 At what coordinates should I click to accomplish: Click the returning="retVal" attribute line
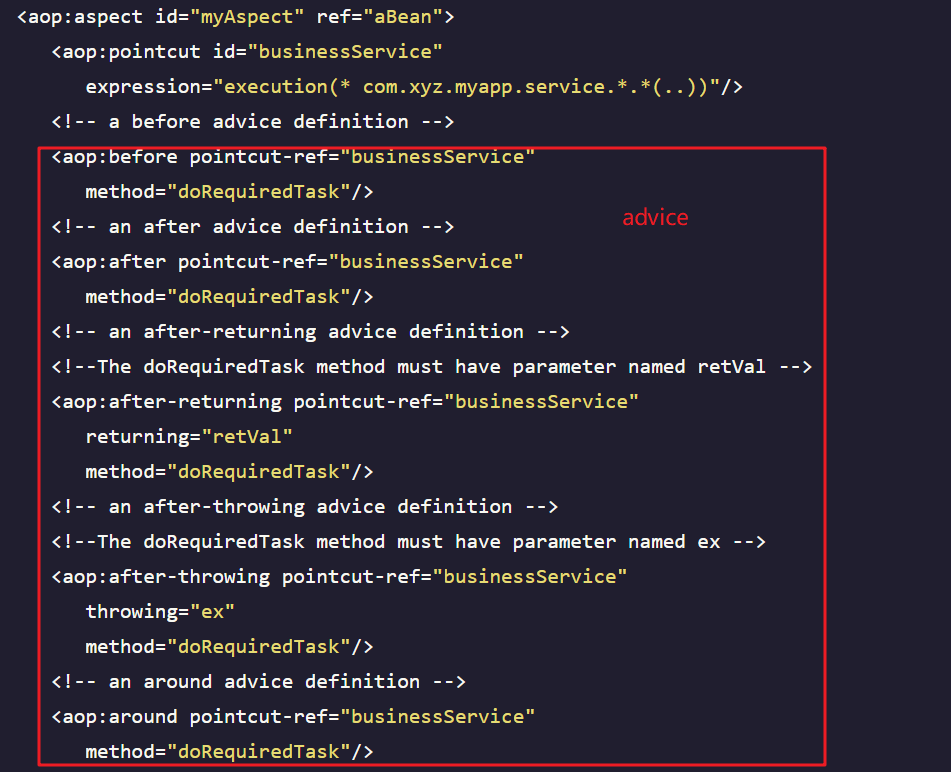click(189, 437)
